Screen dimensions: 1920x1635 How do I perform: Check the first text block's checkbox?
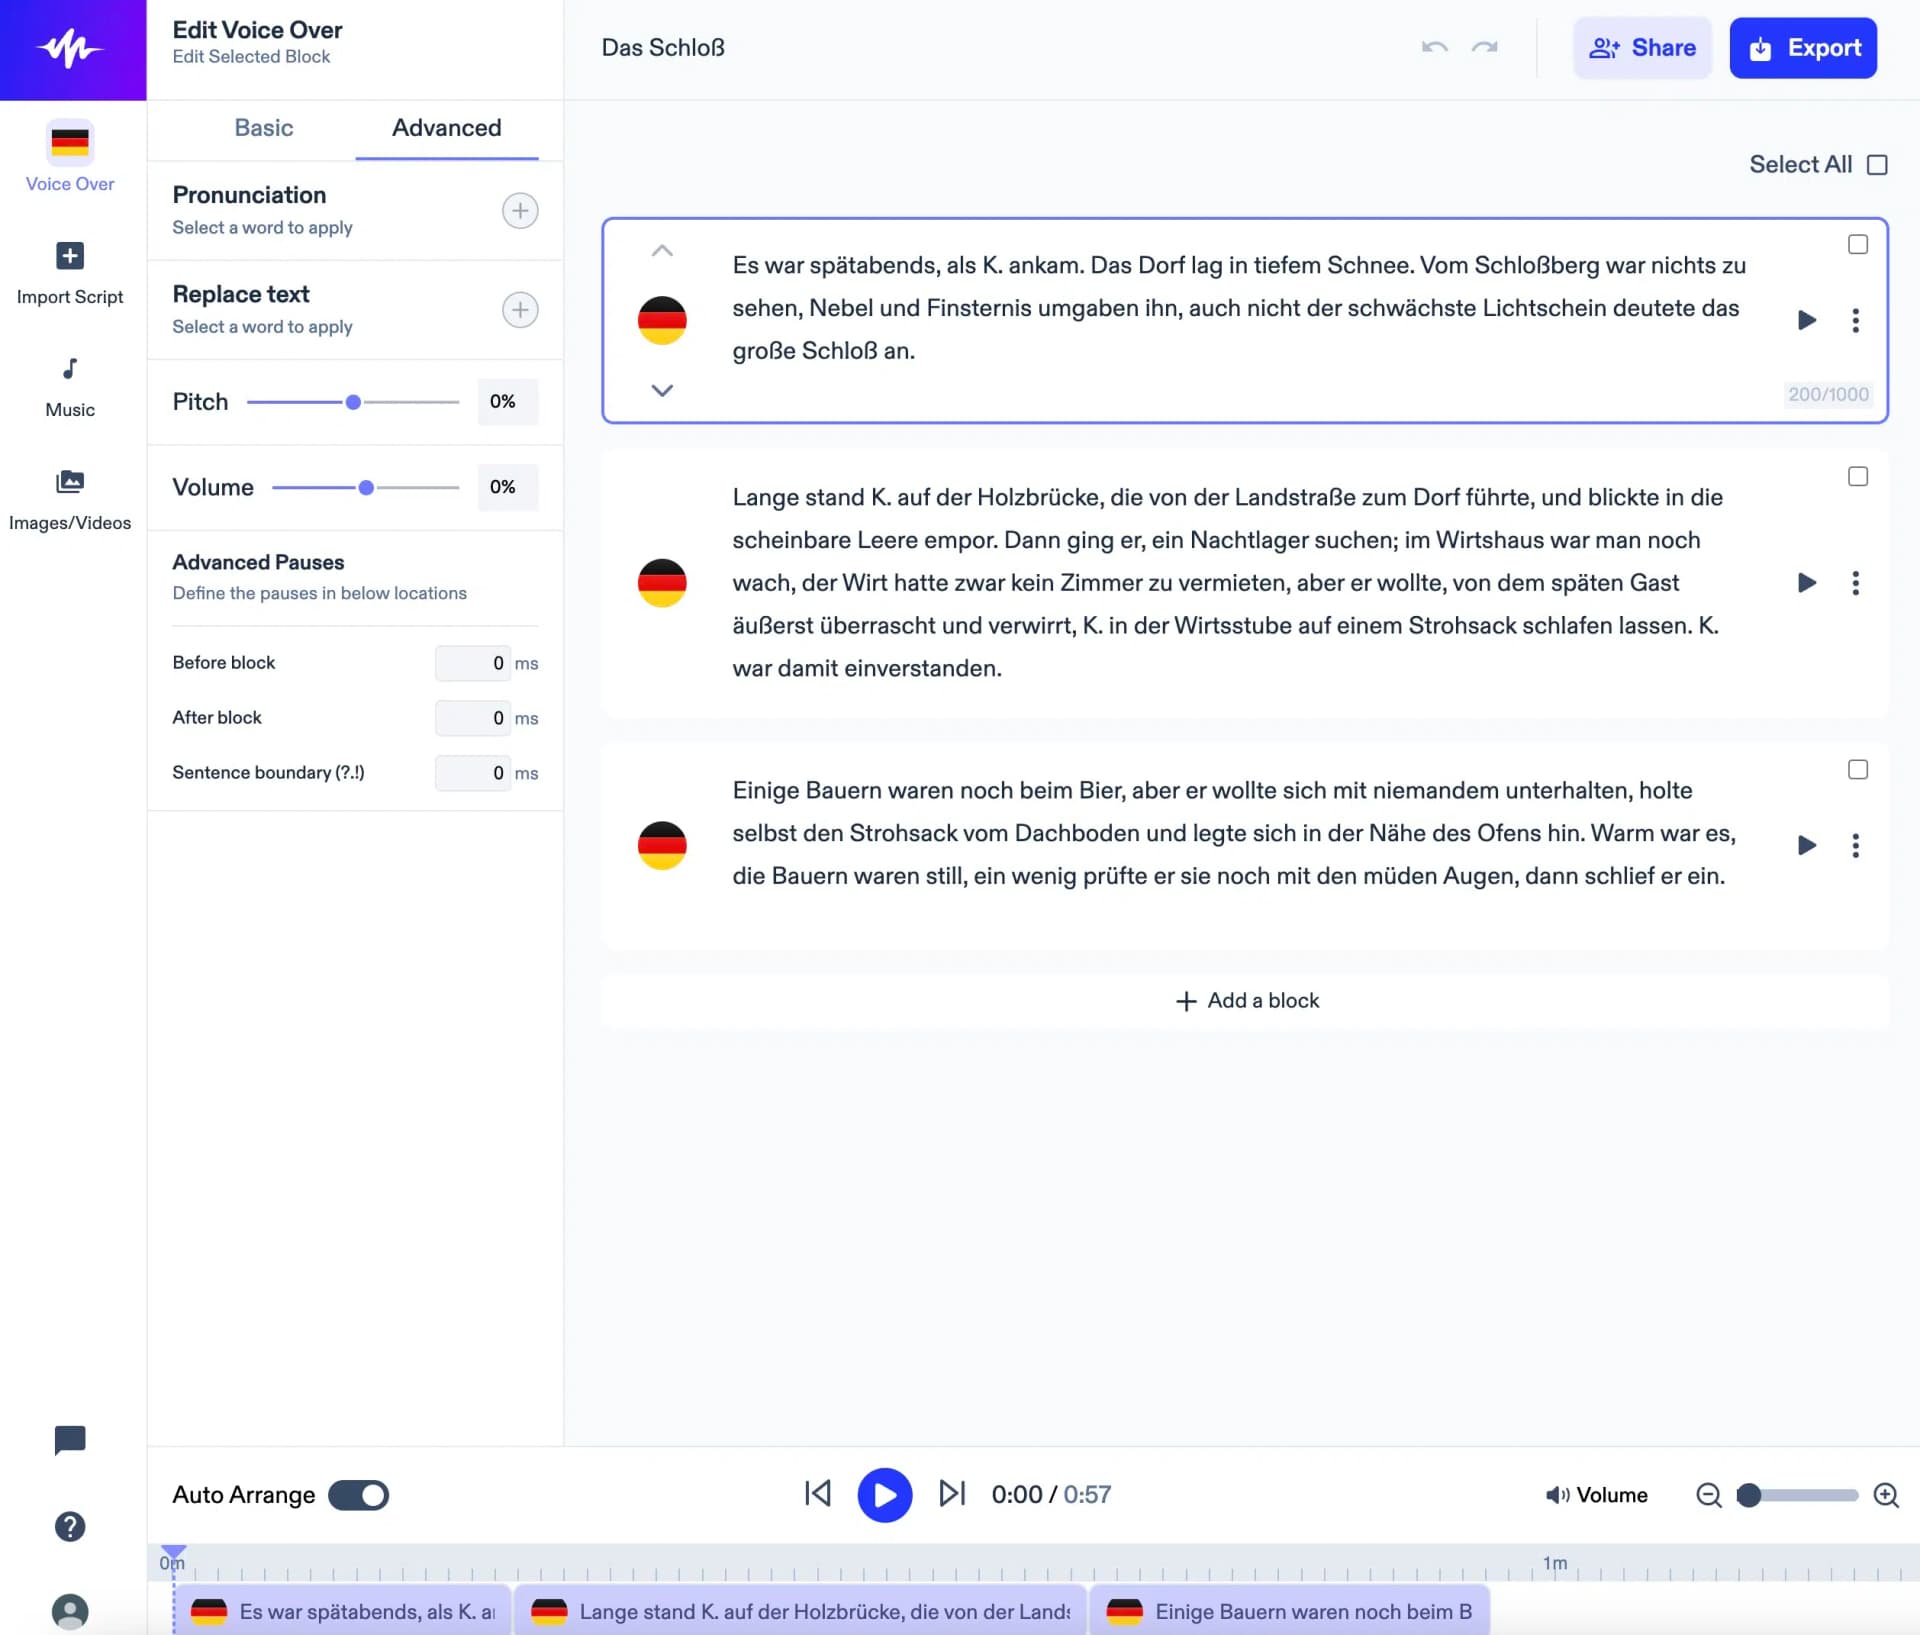(x=1858, y=243)
